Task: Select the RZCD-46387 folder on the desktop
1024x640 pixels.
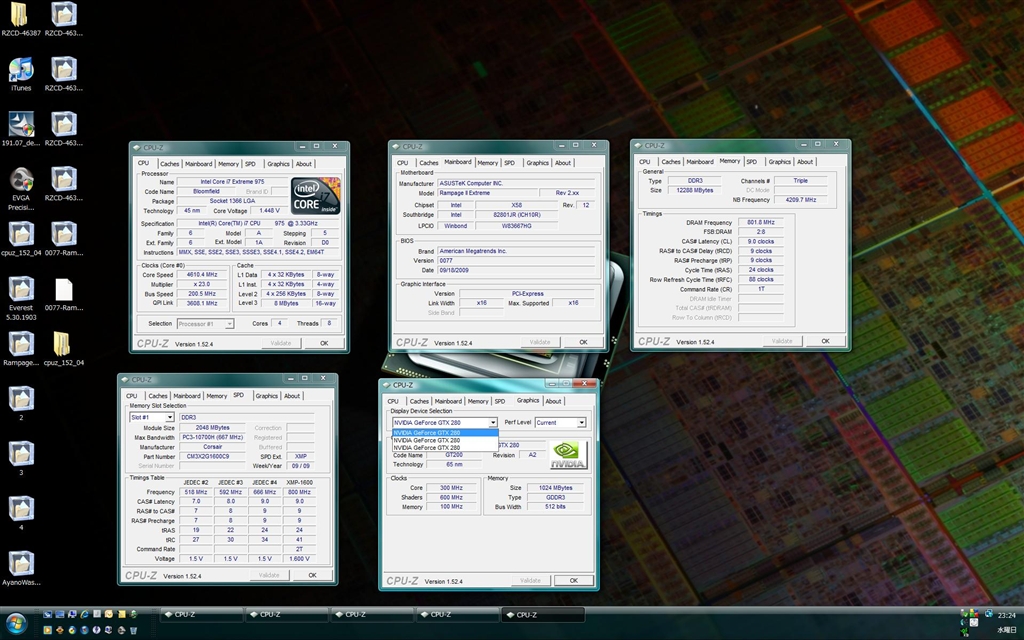Action: (21, 15)
